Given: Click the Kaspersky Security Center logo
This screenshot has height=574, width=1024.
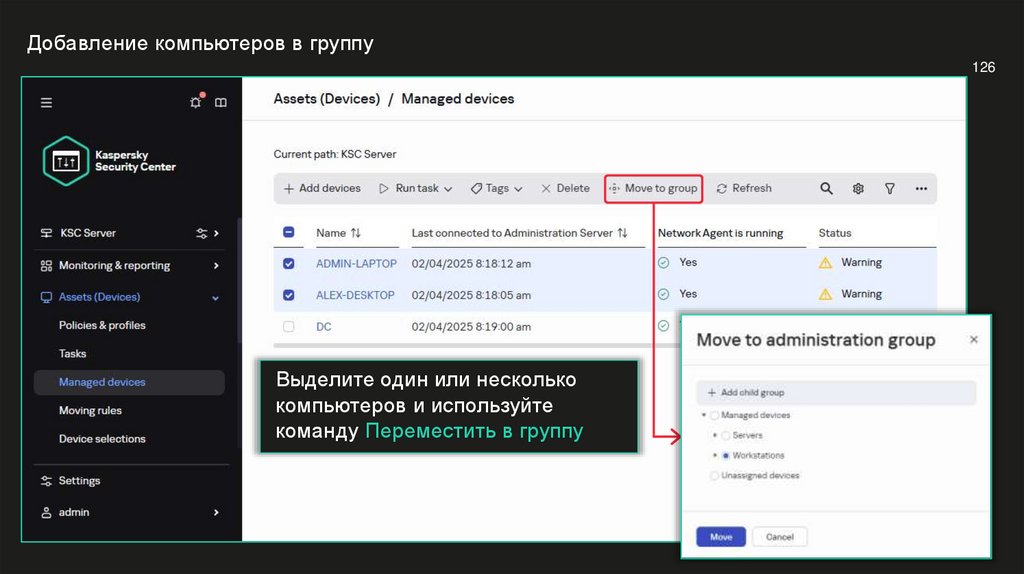Looking at the screenshot, I should 109,161.
